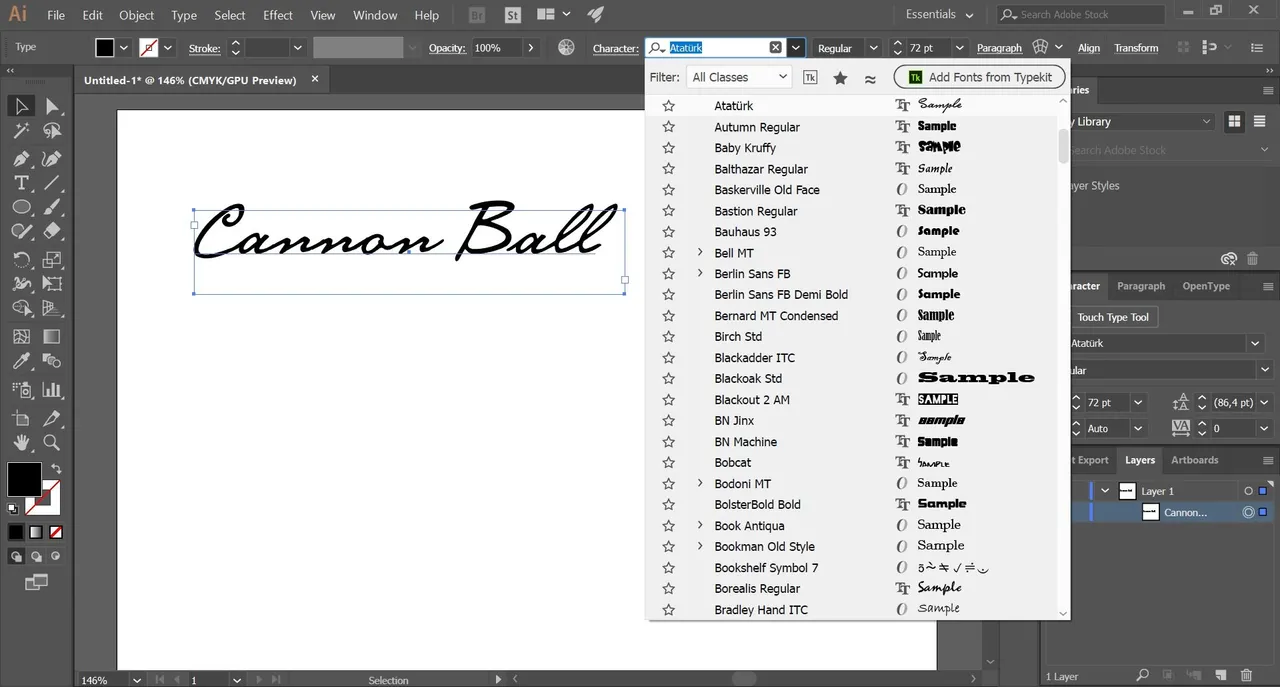Viewport: 1280px width, 687px height.
Task: Select the Pen tool
Action: pyautogui.click(x=21, y=158)
